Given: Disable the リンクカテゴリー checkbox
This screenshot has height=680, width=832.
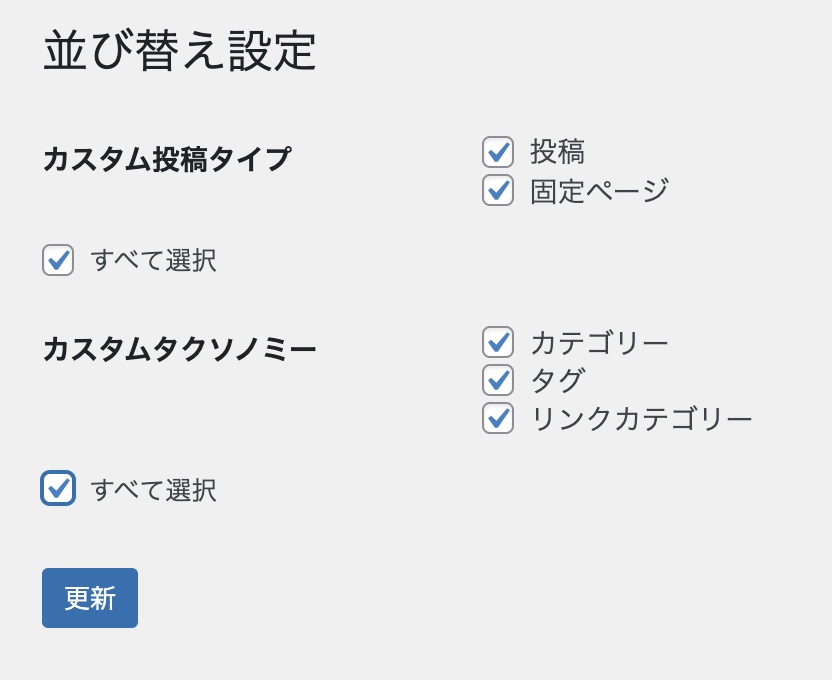Looking at the screenshot, I should tap(498, 418).
